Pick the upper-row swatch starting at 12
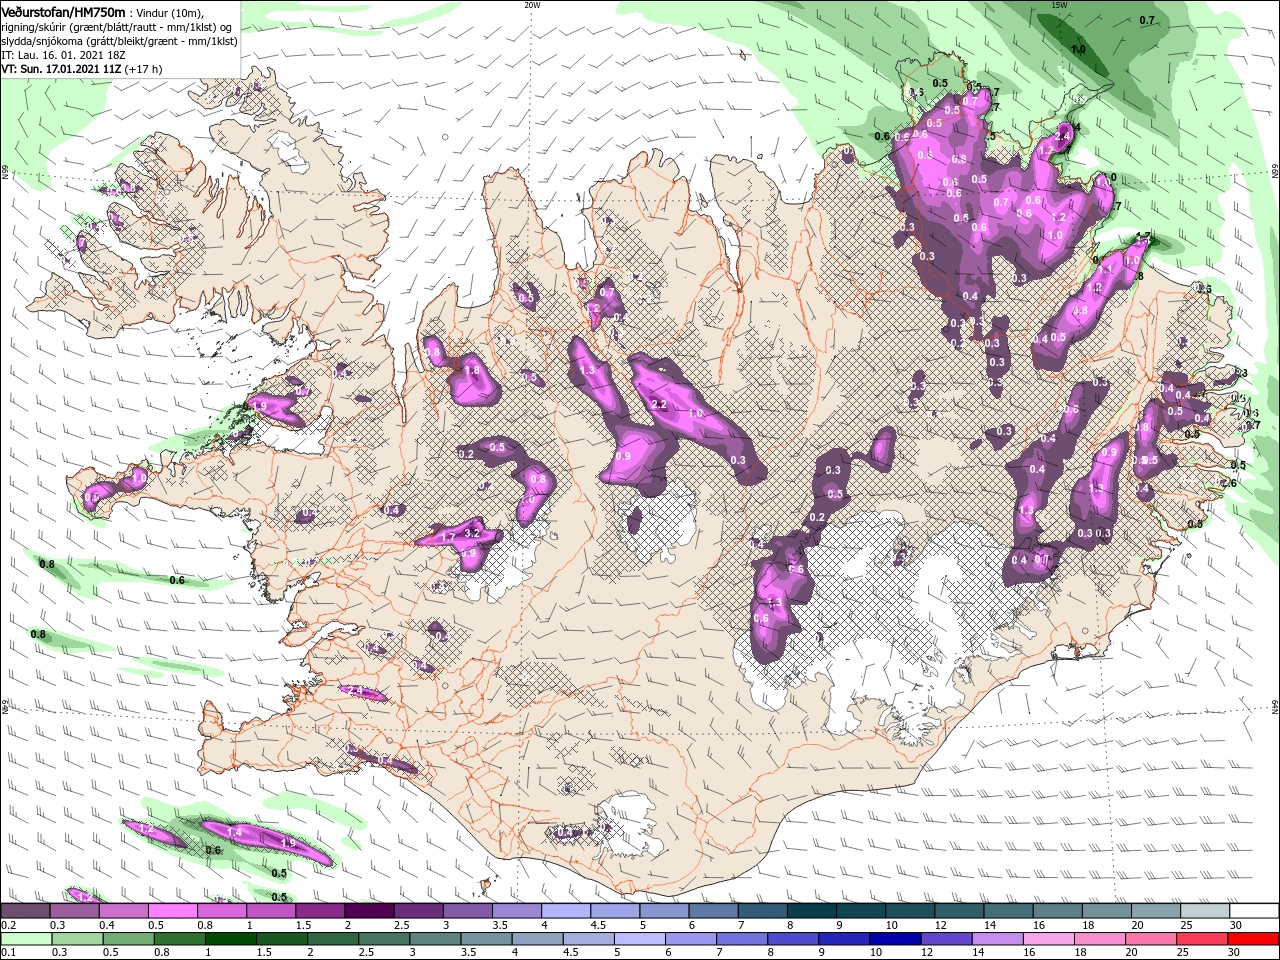 click(958, 912)
